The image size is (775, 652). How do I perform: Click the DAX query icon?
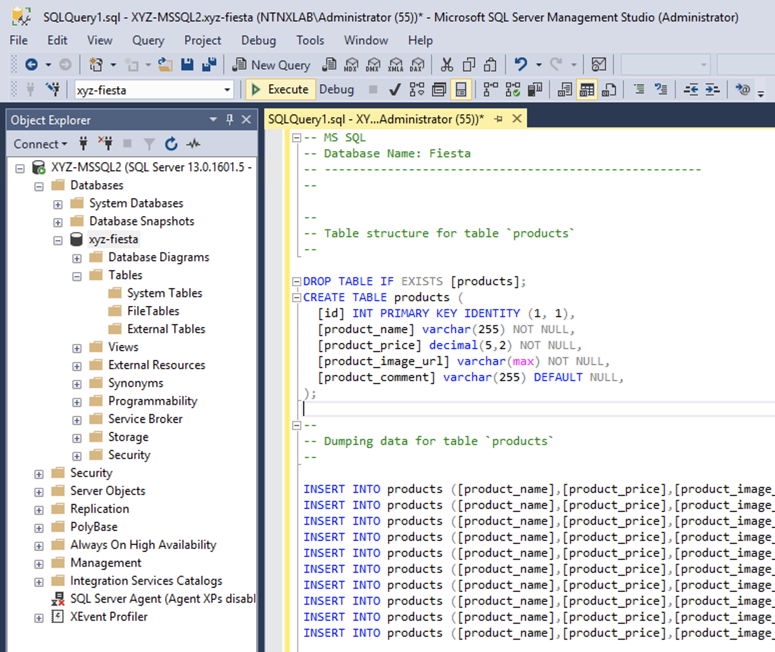418,65
